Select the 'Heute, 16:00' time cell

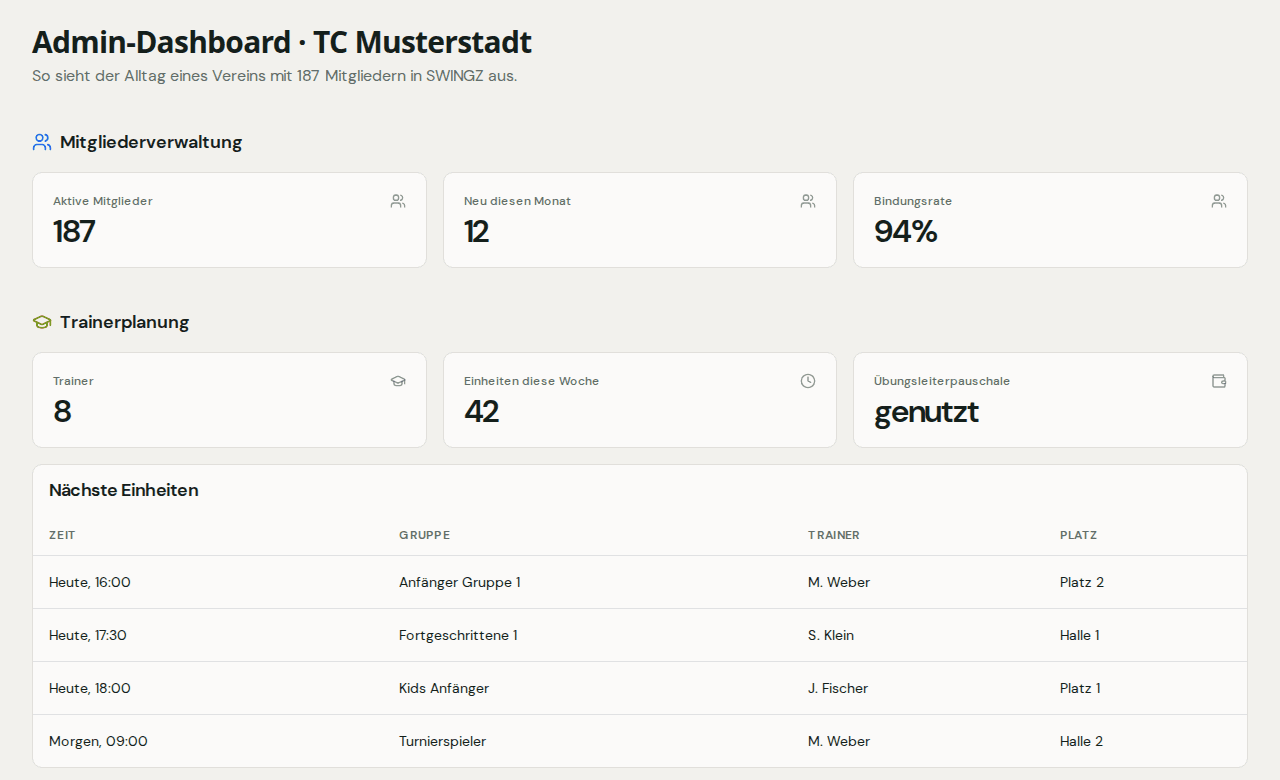click(x=90, y=582)
